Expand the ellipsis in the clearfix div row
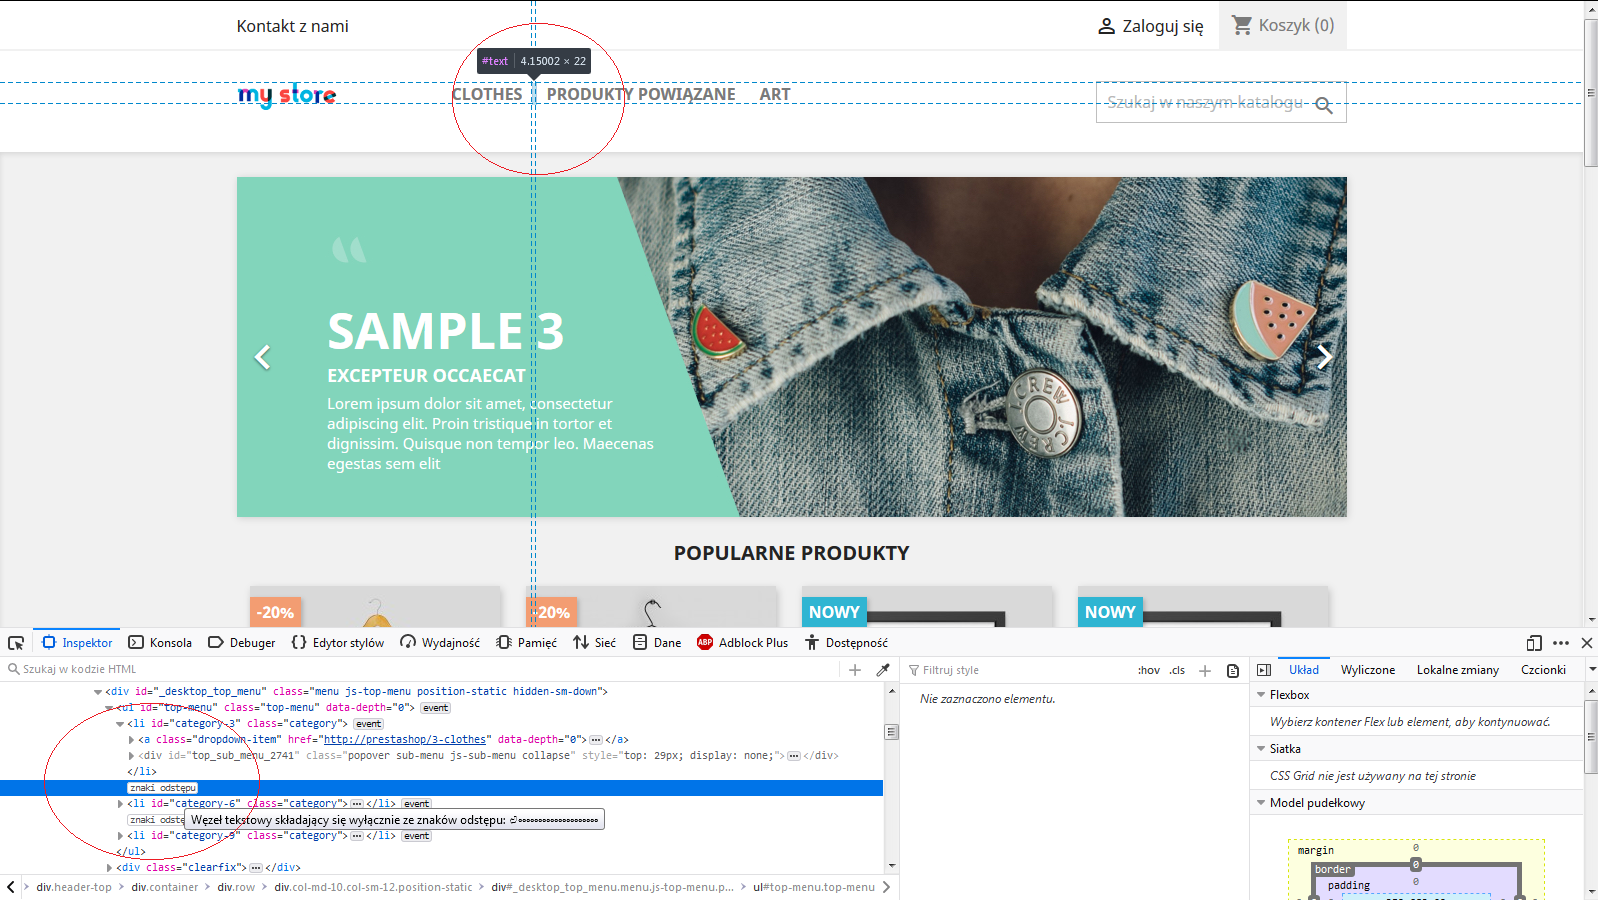This screenshot has width=1598, height=900. tap(256, 868)
